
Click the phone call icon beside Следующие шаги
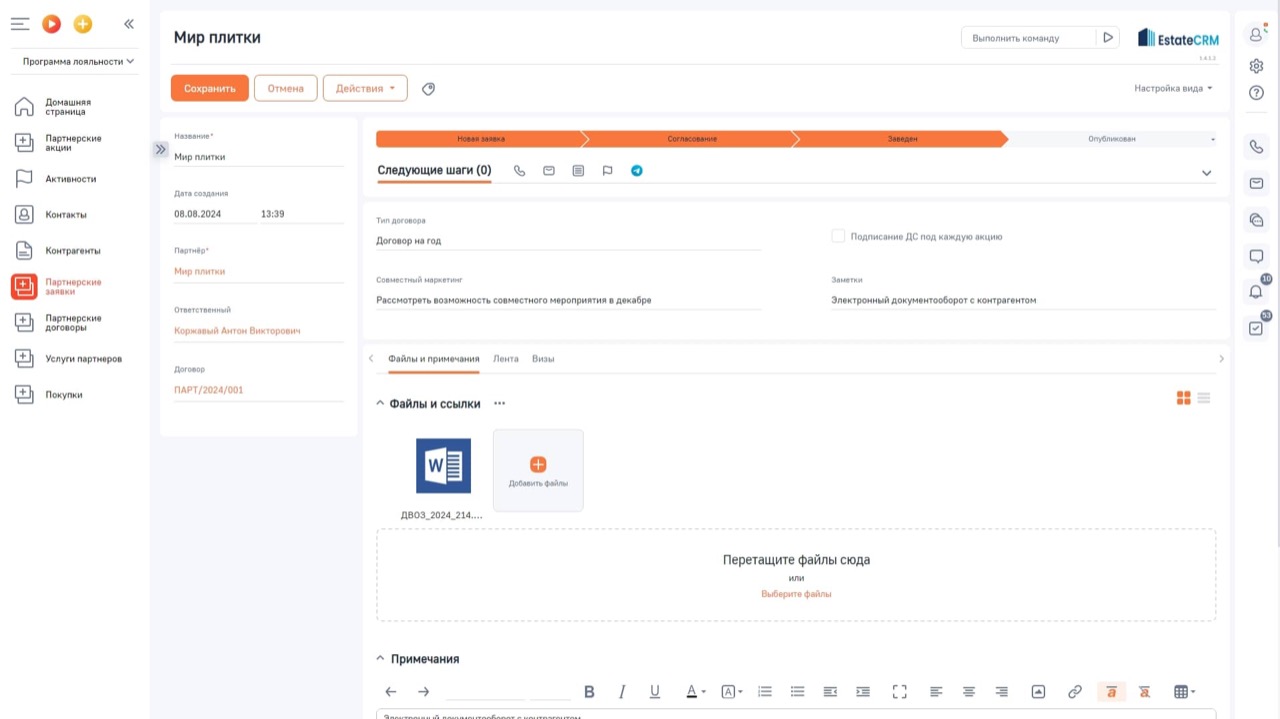(x=519, y=171)
